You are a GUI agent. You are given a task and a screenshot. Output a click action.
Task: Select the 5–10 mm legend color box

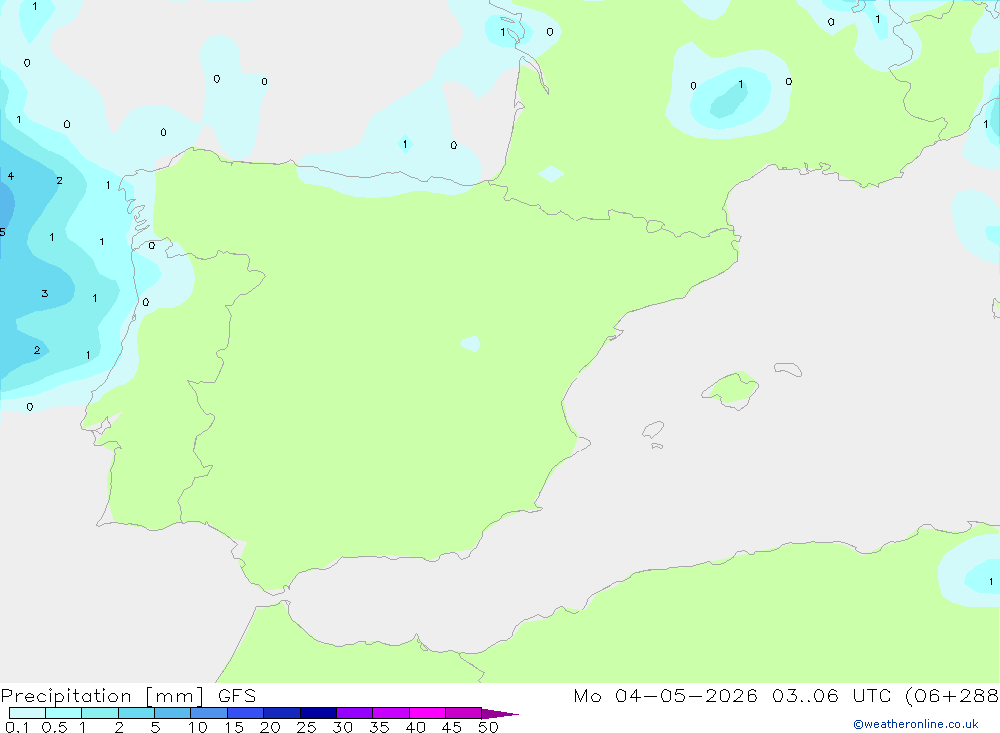[173, 713]
